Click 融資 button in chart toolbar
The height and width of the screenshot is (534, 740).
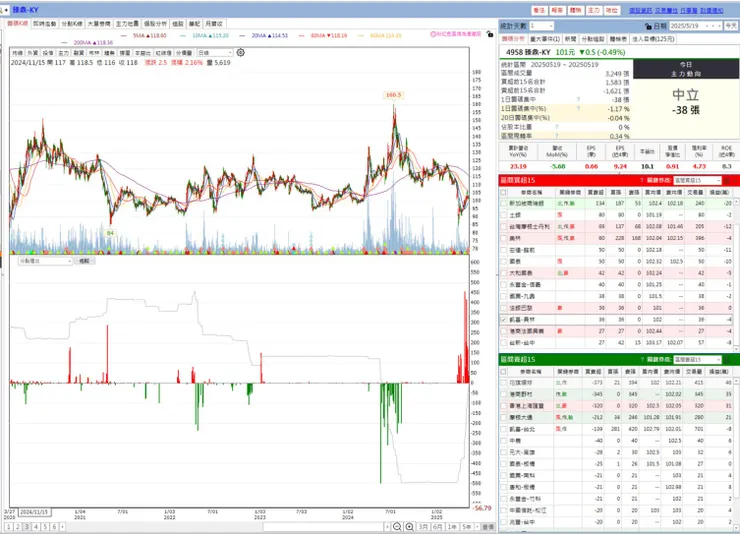tap(79, 53)
